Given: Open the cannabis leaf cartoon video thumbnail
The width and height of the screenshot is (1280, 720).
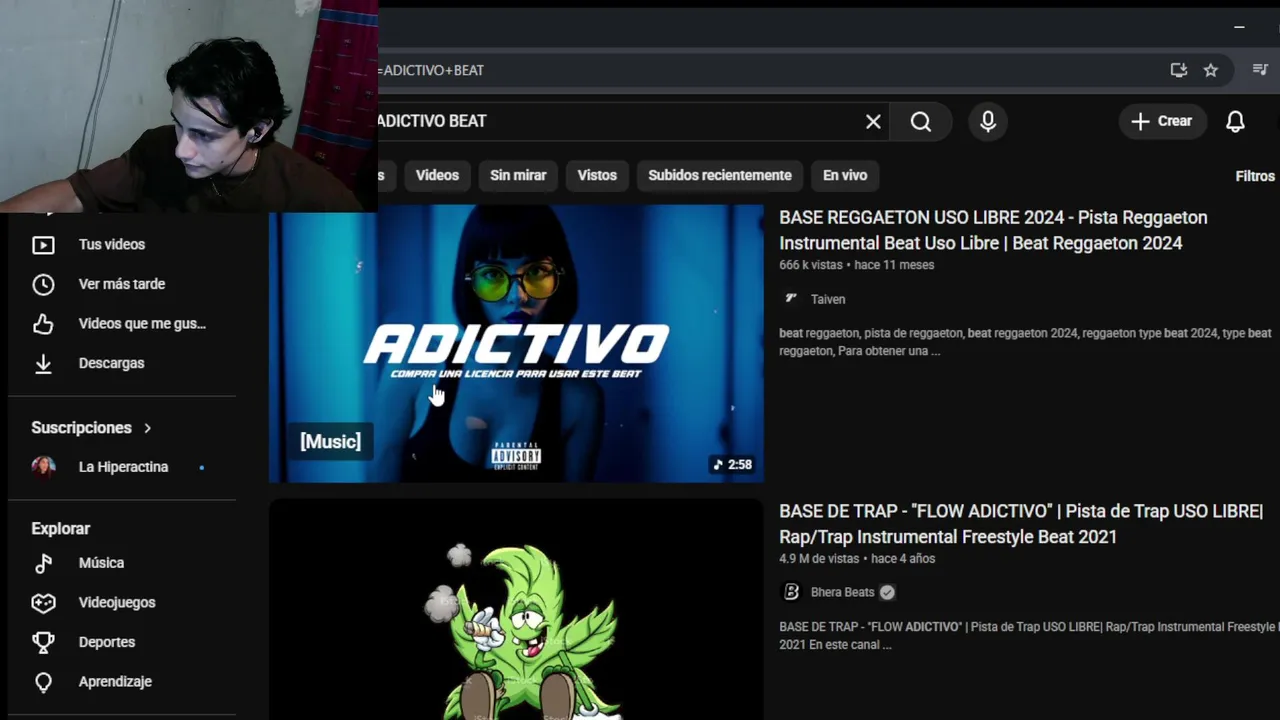Looking at the screenshot, I should (516, 610).
